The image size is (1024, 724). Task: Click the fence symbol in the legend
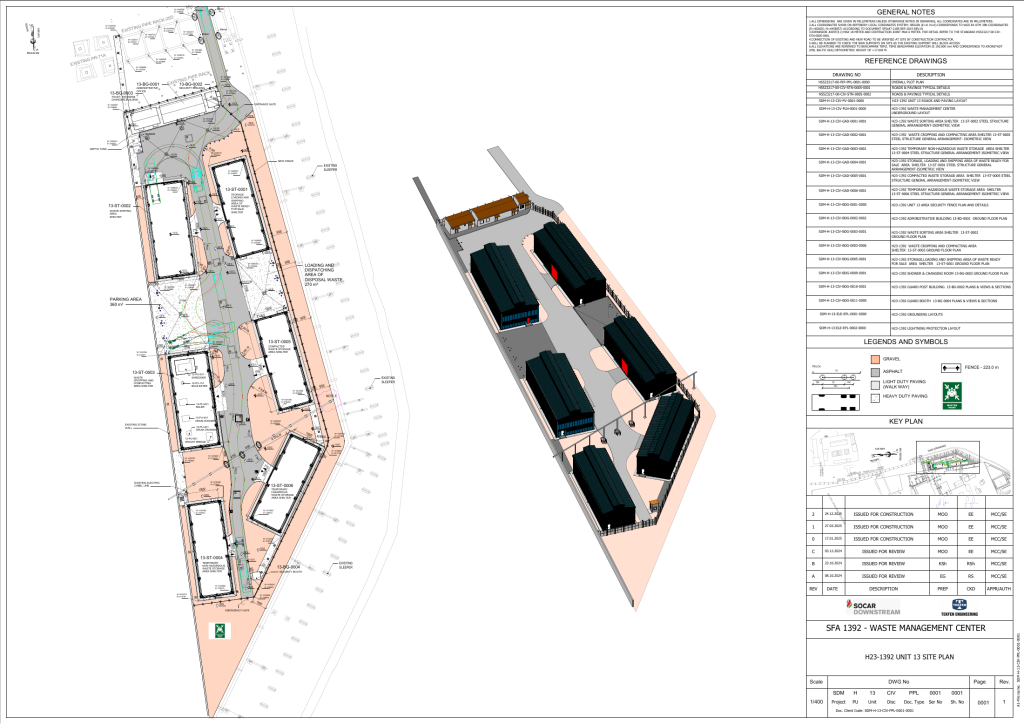point(953,369)
